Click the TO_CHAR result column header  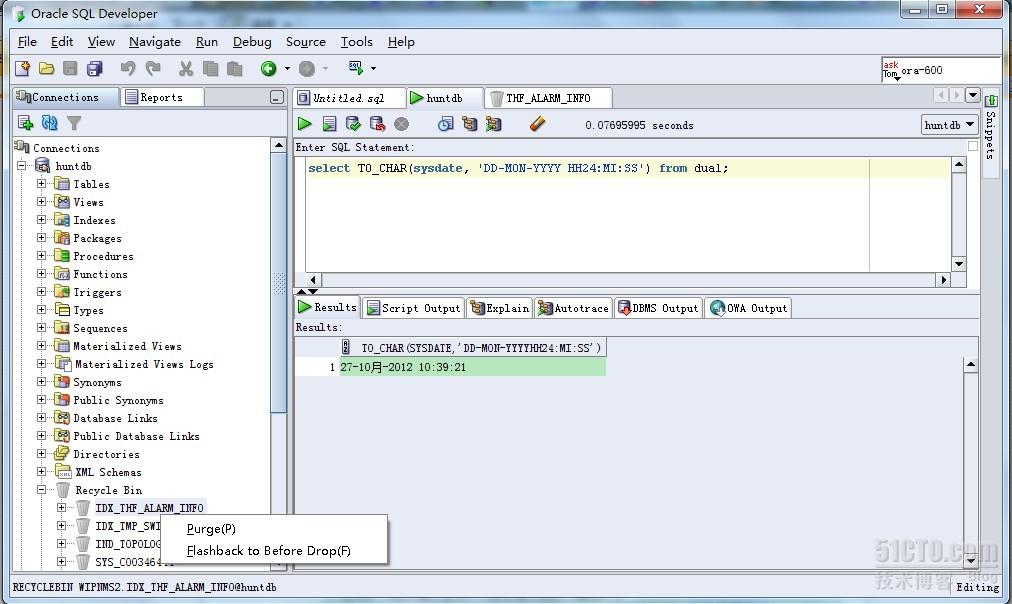point(472,348)
